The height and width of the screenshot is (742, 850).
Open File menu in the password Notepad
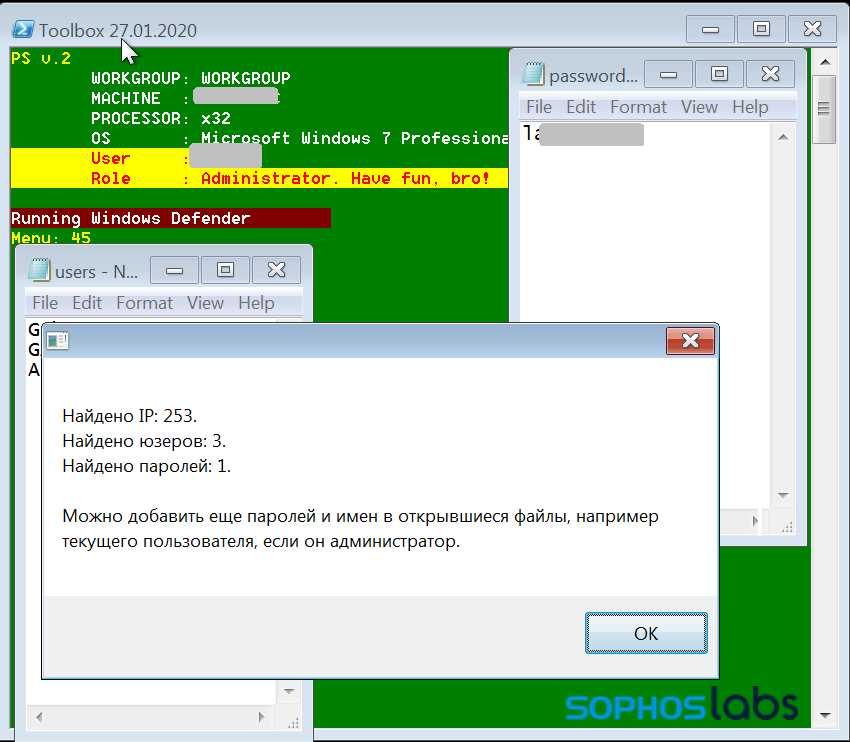tap(539, 107)
